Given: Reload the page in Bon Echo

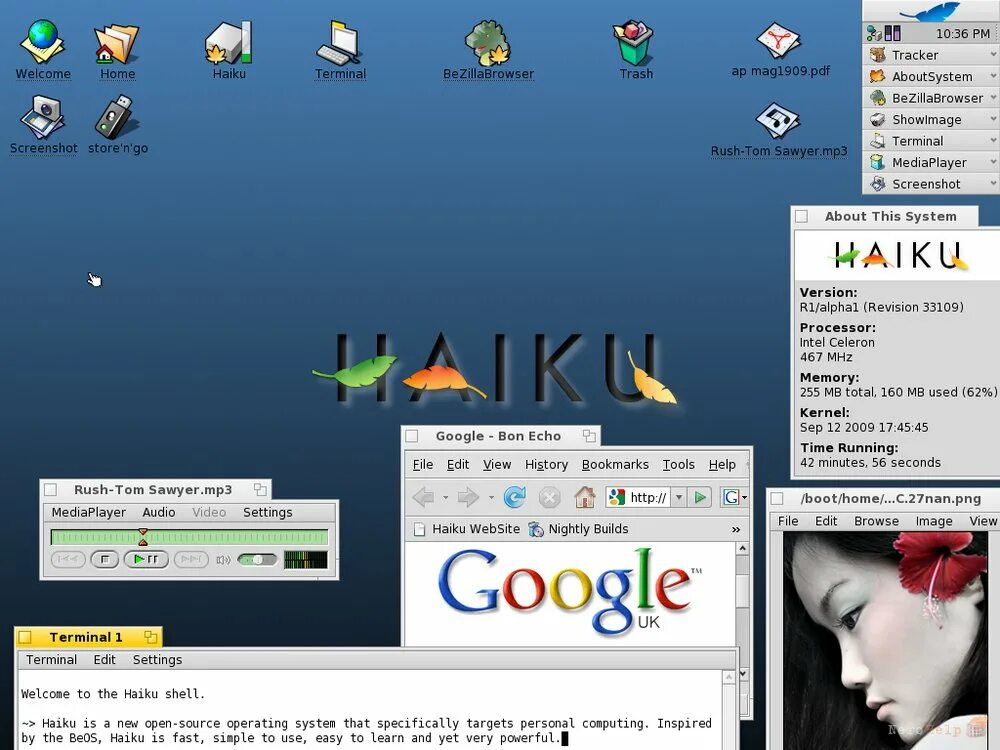Looking at the screenshot, I should 515,497.
